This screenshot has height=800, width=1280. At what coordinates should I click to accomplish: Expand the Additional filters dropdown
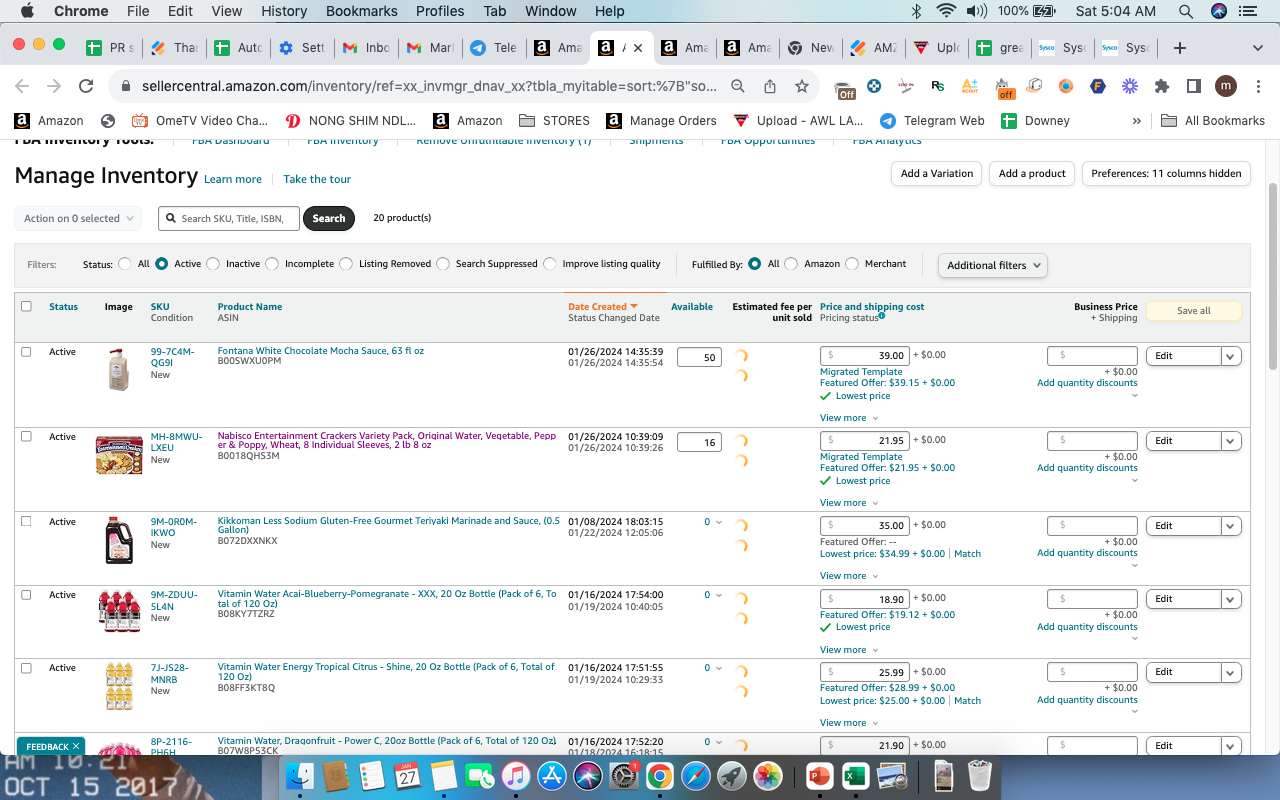coord(993,265)
